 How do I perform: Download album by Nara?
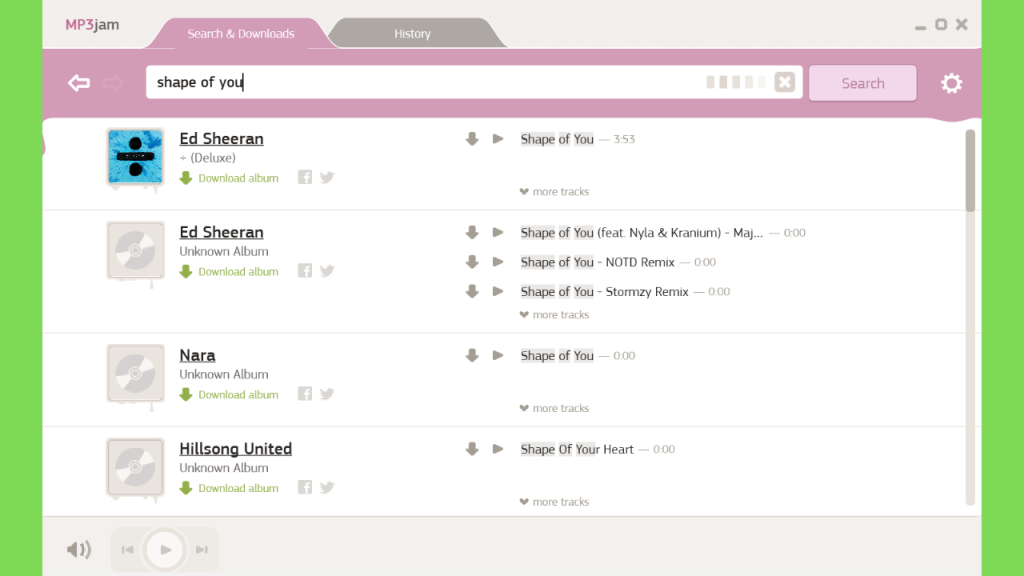(x=229, y=394)
